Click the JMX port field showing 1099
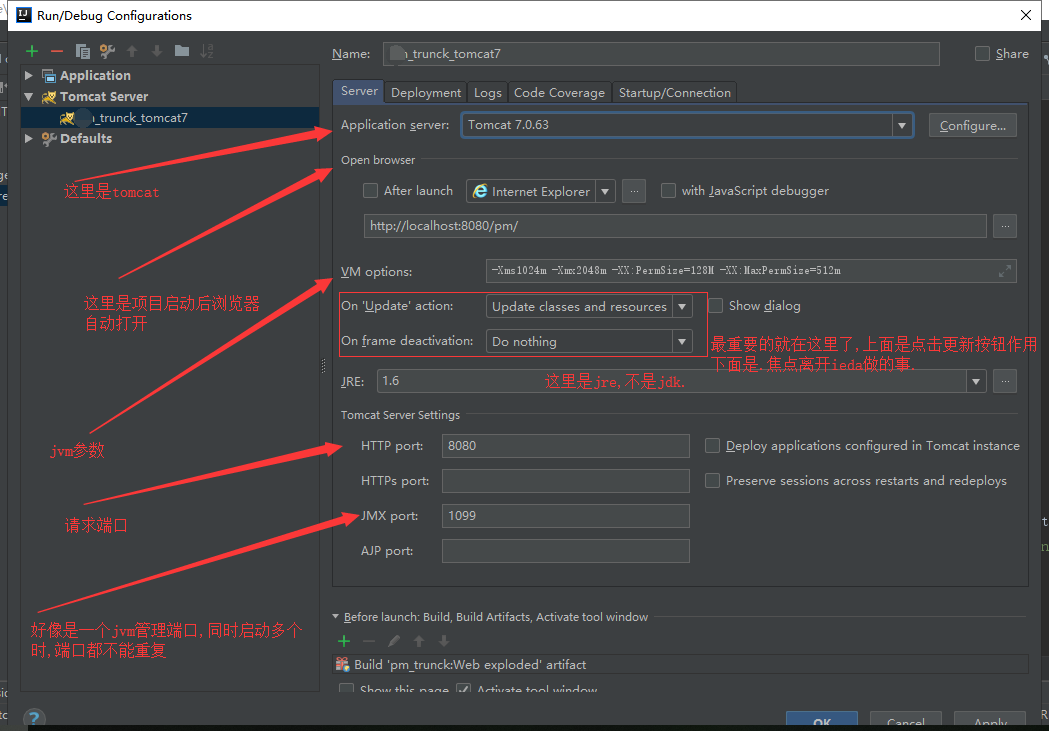 pyautogui.click(x=565, y=516)
